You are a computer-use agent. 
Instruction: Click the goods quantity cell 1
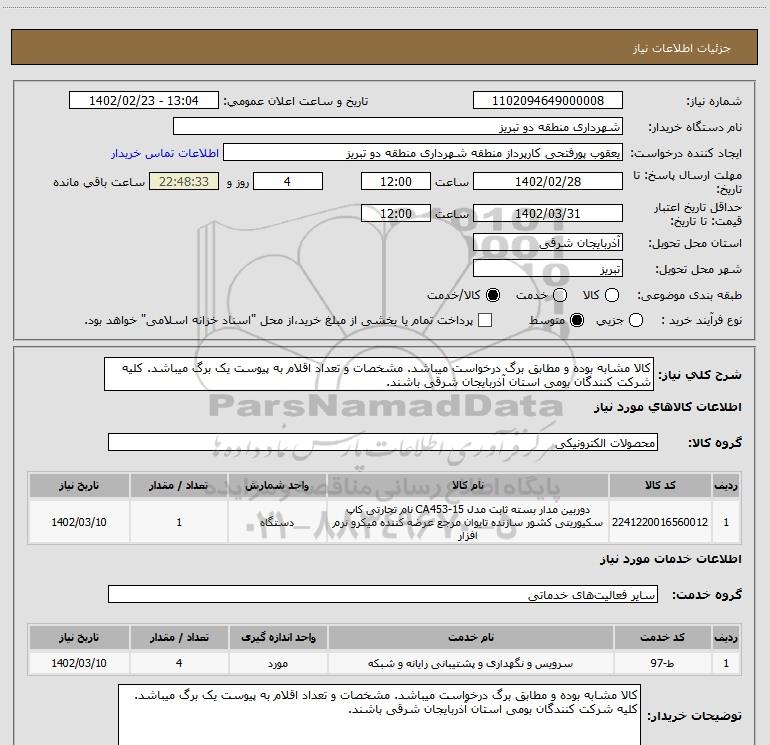point(179,522)
